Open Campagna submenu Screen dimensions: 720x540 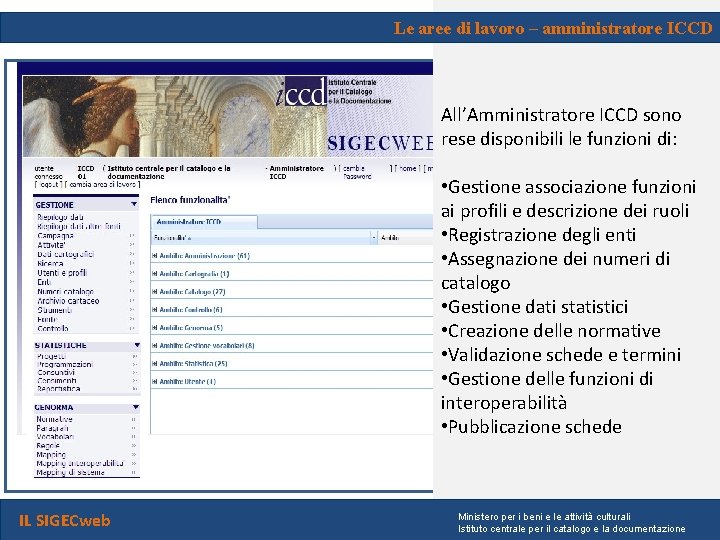[x=55, y=236]
